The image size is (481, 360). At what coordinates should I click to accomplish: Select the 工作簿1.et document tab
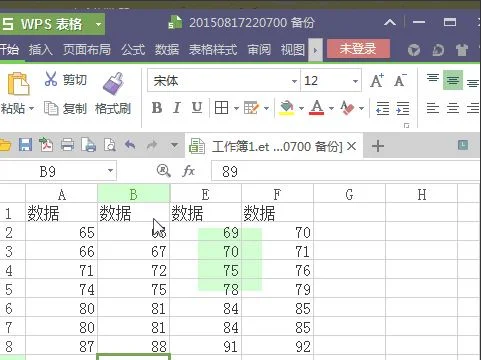[x=274, y=146]
